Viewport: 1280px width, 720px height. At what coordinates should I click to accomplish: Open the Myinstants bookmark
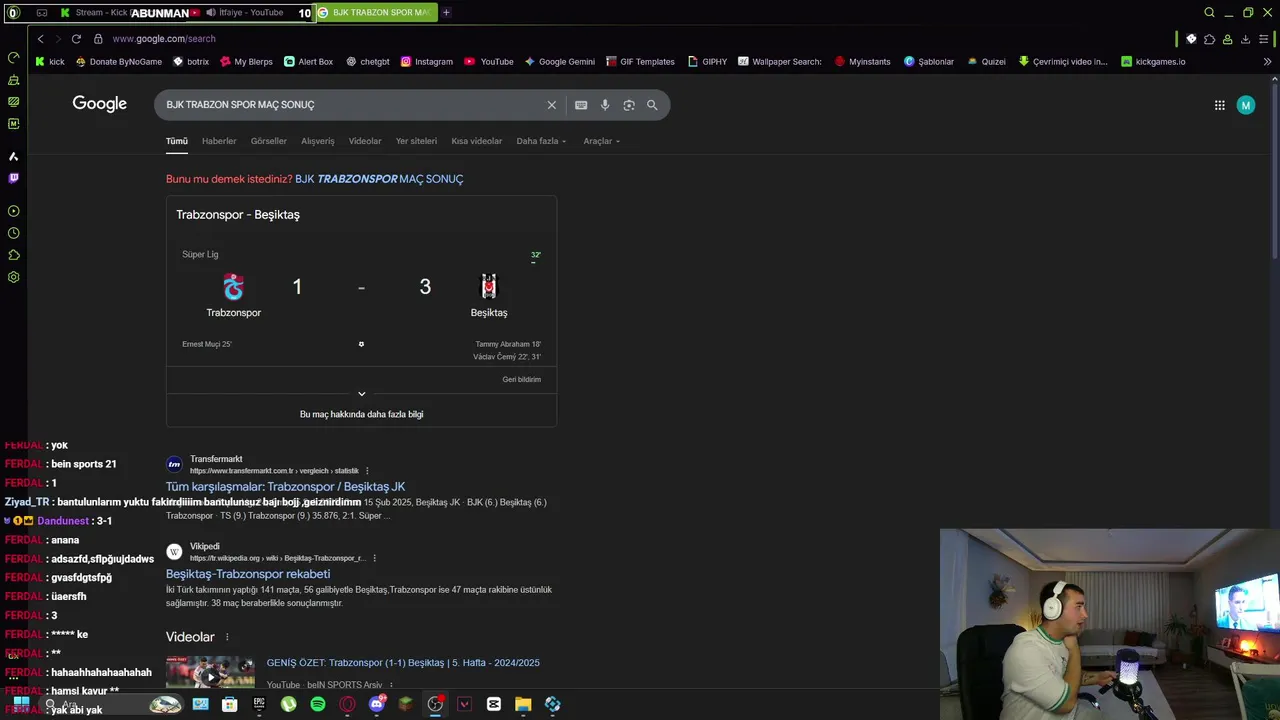click(x=863, y=62)
